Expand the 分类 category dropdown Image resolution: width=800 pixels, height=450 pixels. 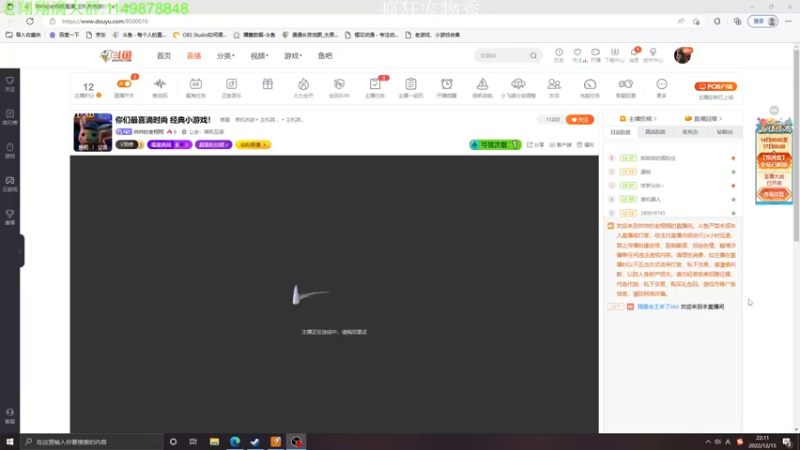tap(226, 56)
